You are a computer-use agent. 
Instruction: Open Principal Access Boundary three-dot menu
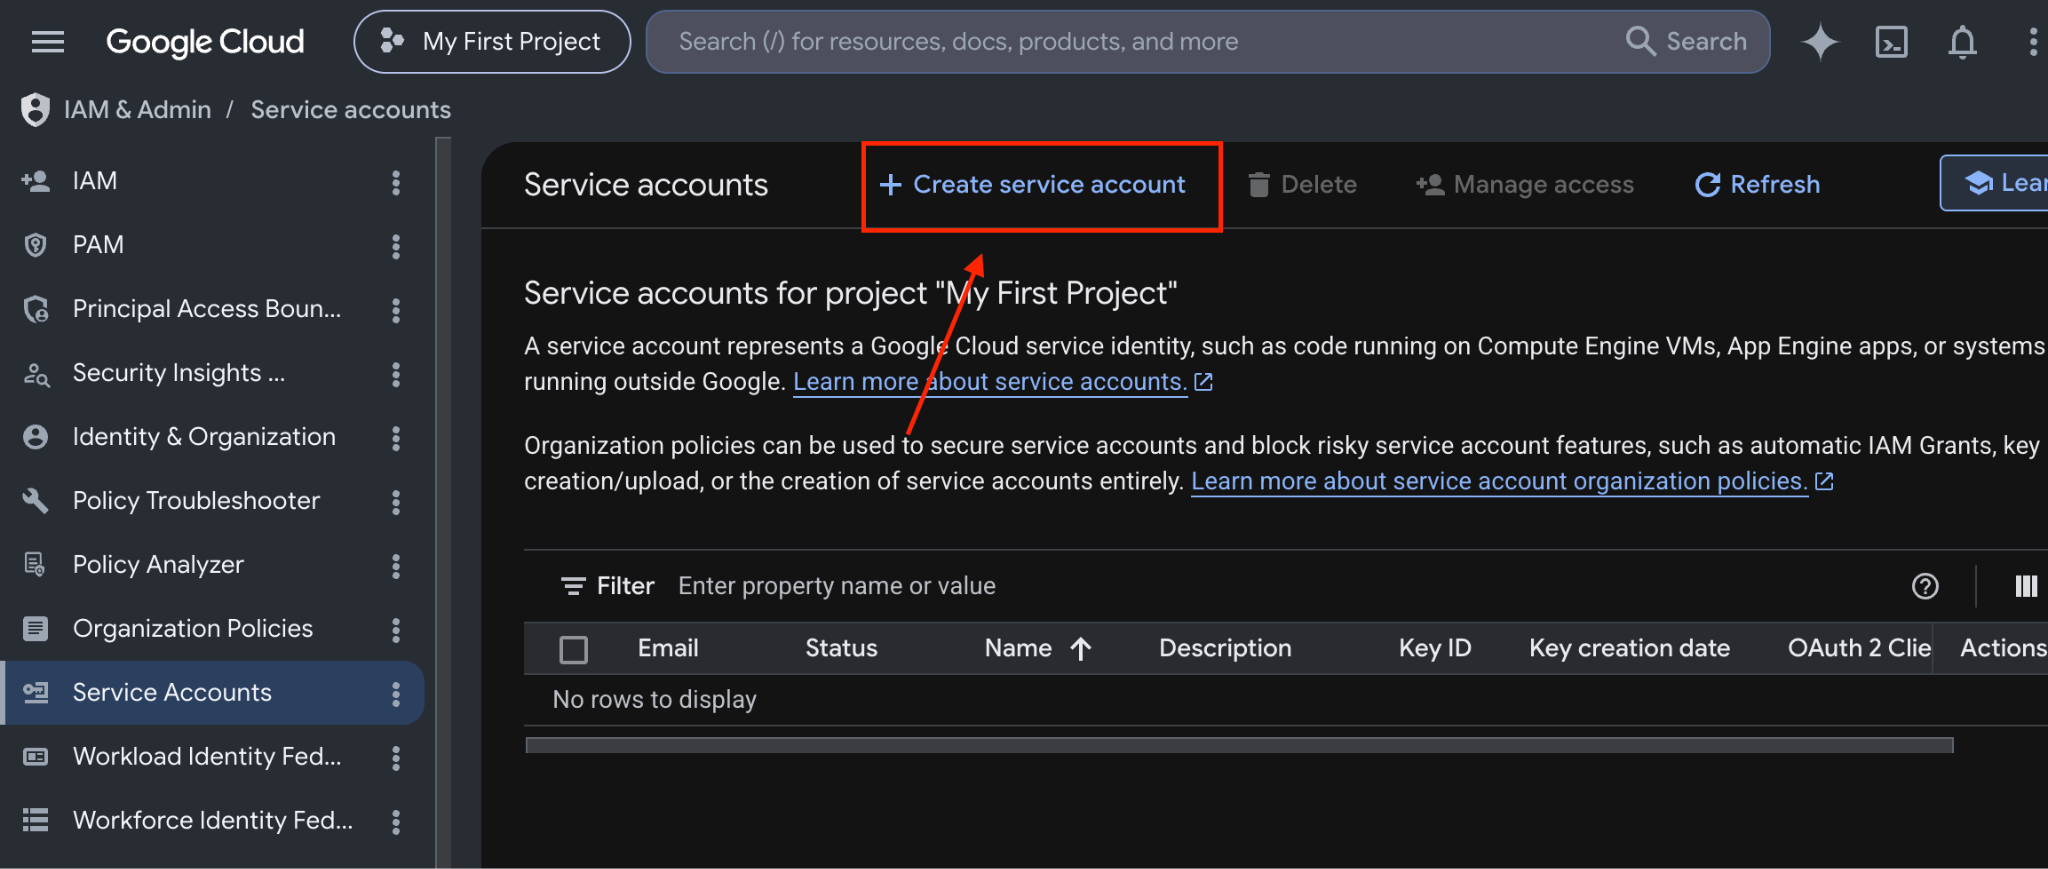(396, 310)
